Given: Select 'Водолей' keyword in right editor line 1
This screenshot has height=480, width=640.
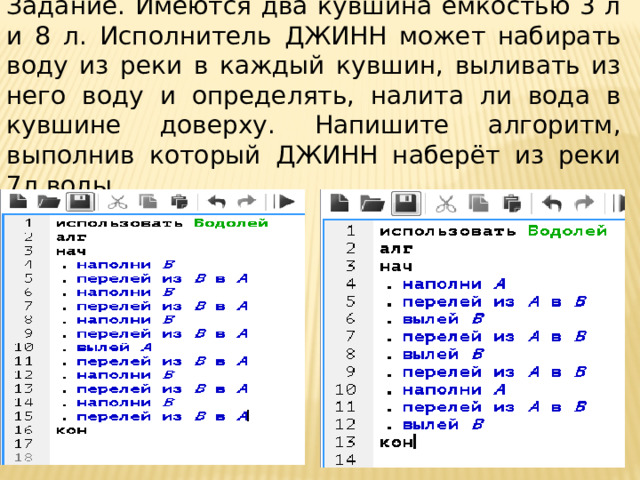Looking at the screenshot, I should click(567, 231).
